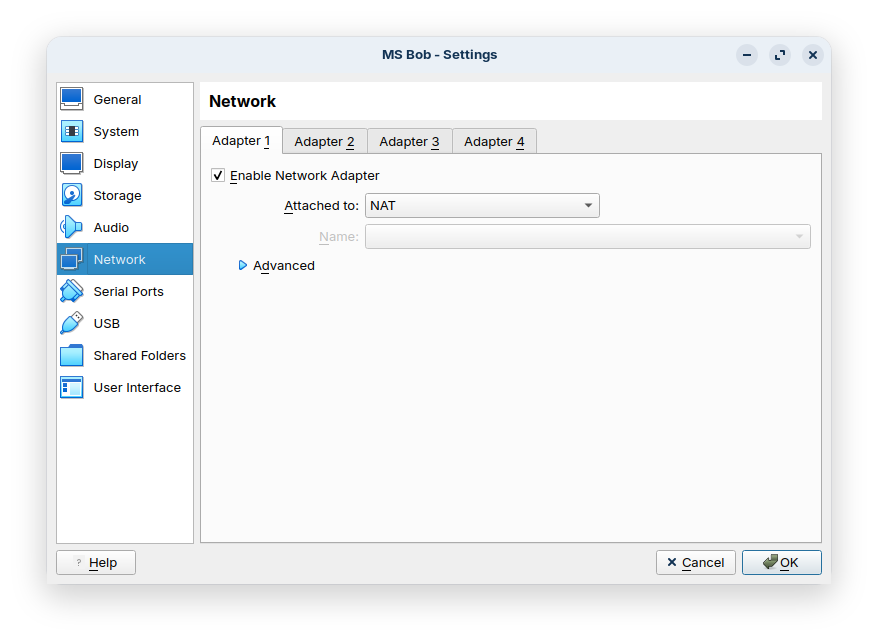The height and width of the screenshot is (641, 878).
Task: Switch to the Adapter 2 tab
Action: 324,142
